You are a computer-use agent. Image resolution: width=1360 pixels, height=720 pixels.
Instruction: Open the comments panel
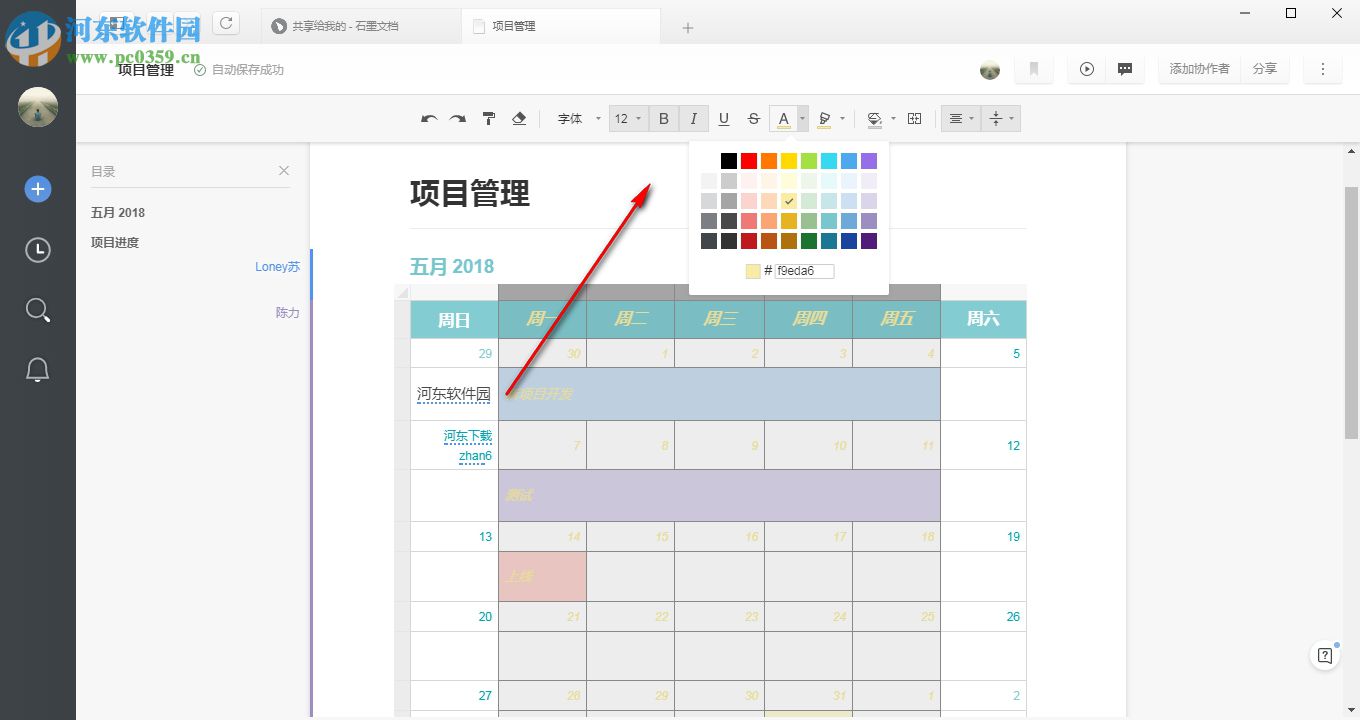pyautogui.click(x=1125, y=69)
